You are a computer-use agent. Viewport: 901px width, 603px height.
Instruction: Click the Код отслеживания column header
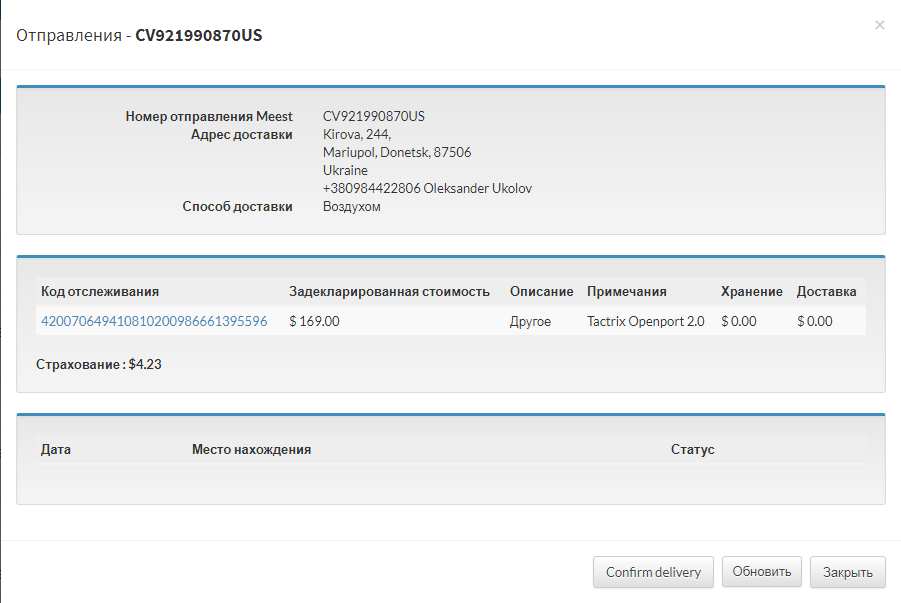click(x=100, y=291)
